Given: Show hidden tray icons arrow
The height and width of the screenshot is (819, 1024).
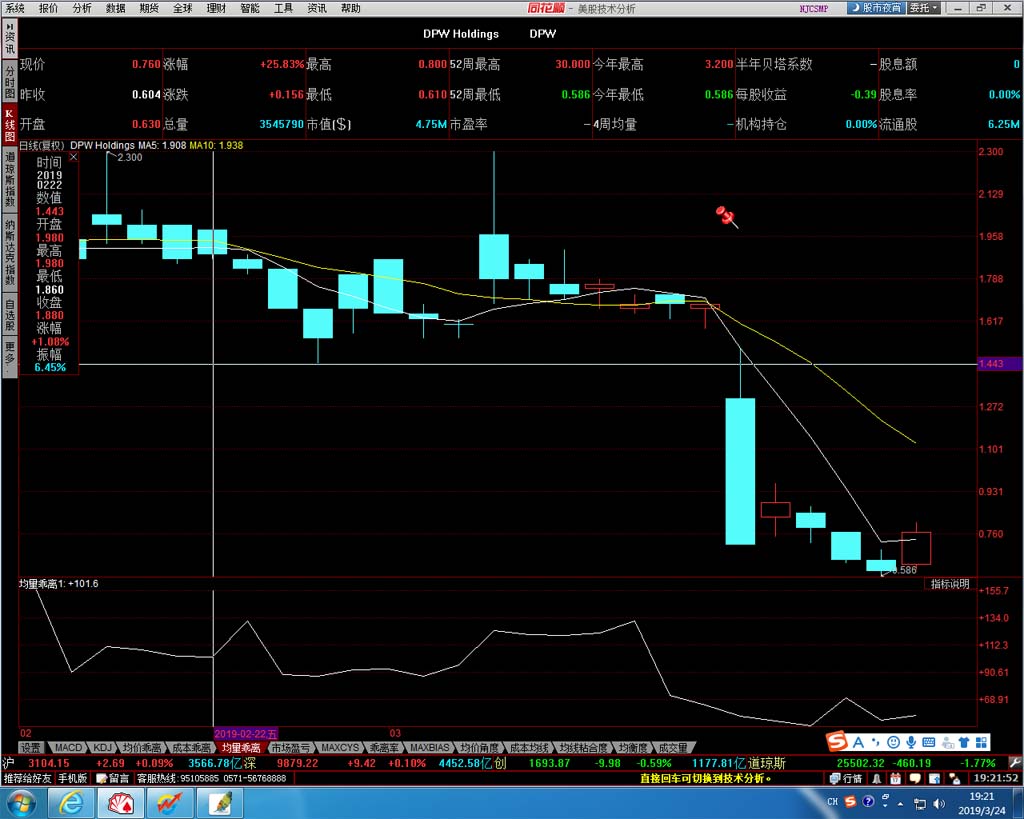Looking at the screenshot, I should point(901,803).
